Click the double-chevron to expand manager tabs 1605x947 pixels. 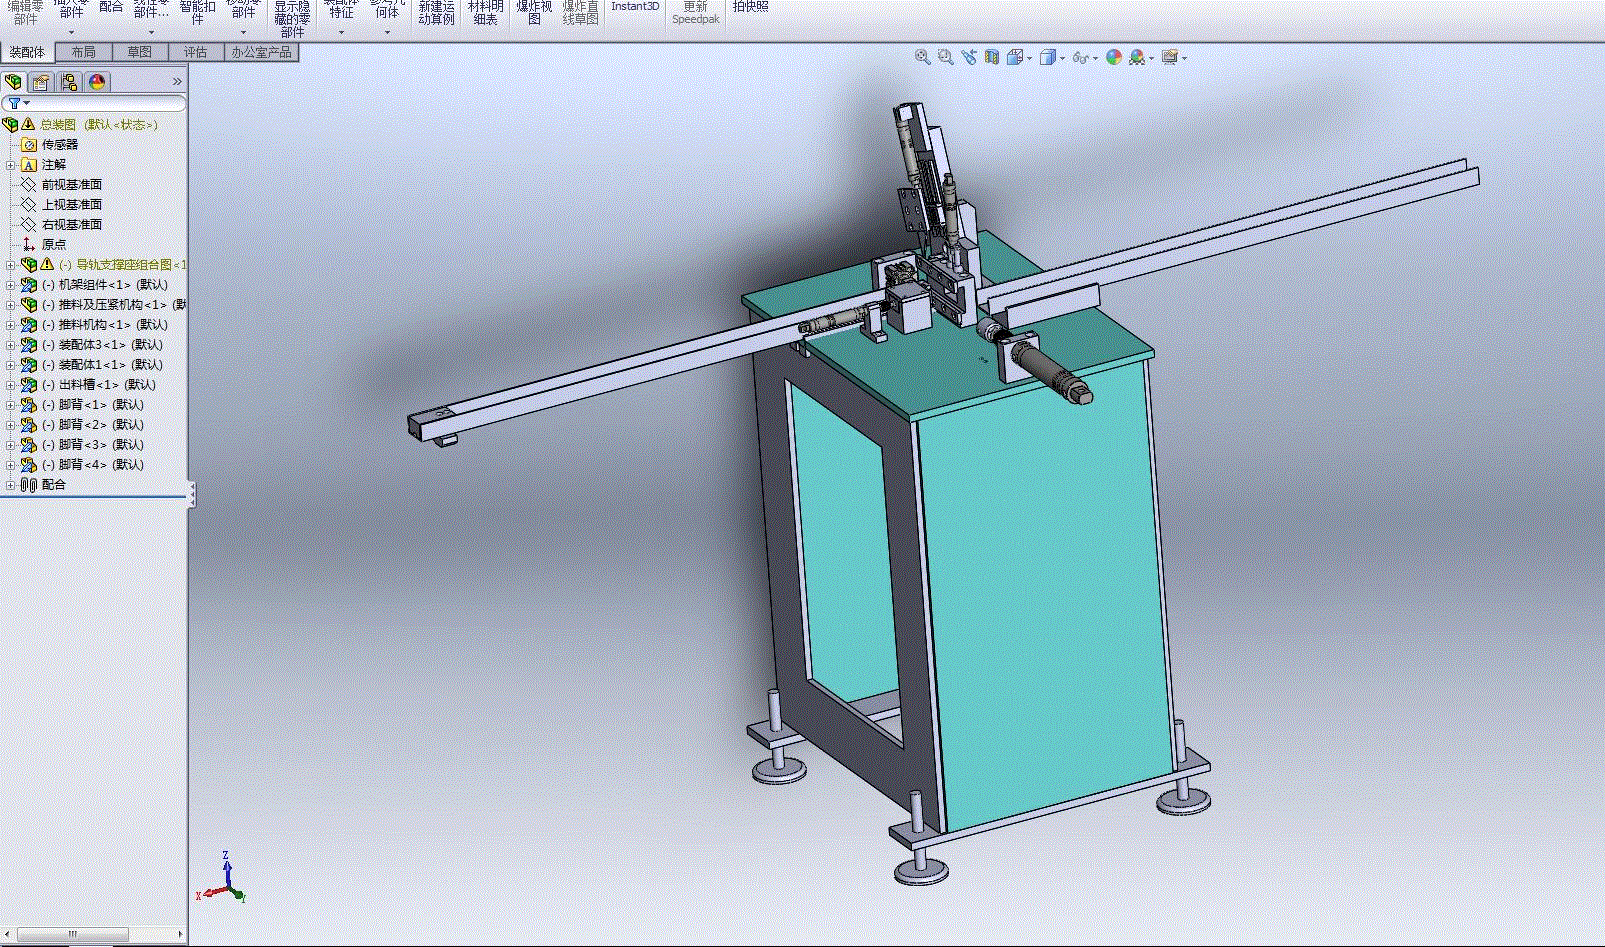click(x=177, y=82)
